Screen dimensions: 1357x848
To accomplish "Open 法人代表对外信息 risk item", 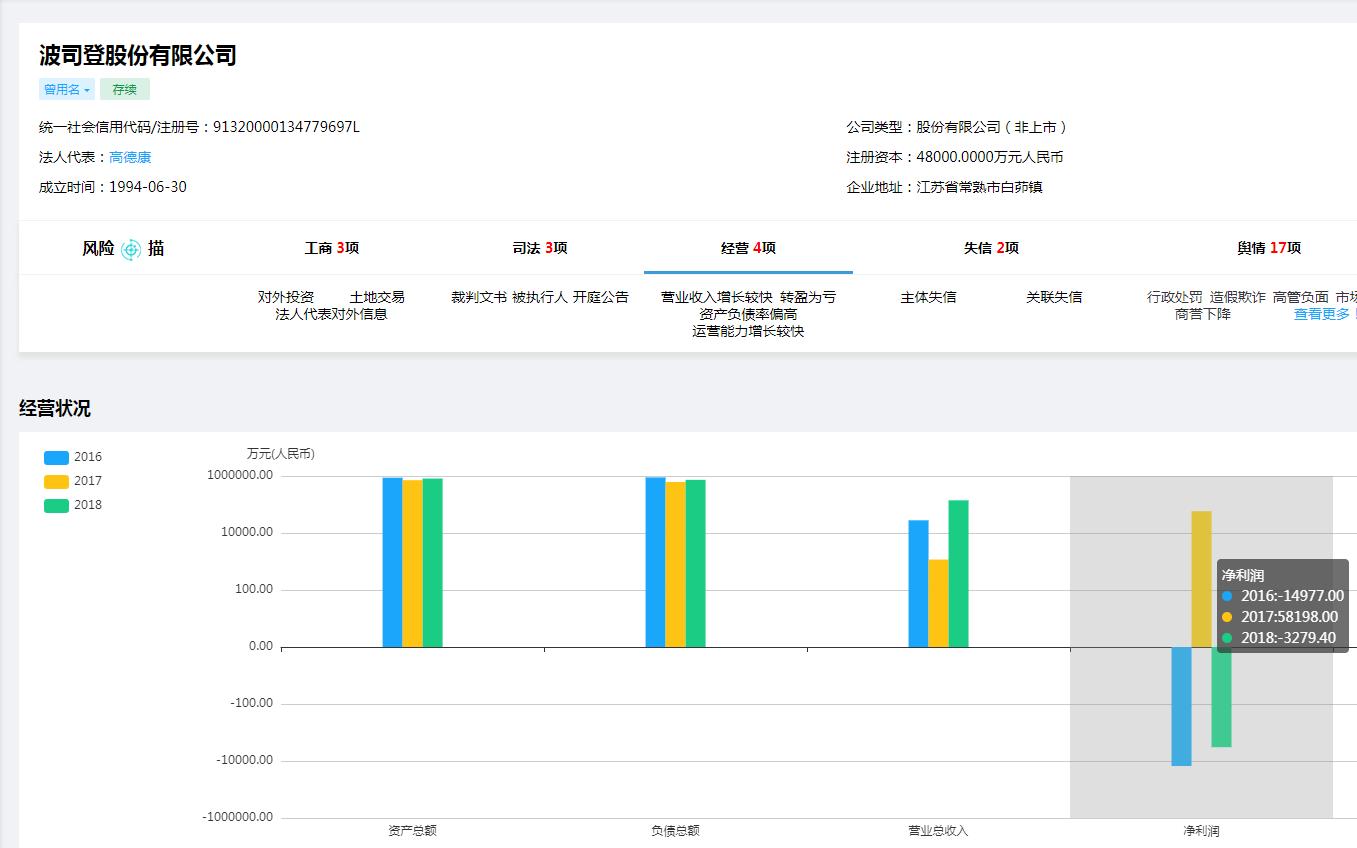I will (x=331, y=314).
